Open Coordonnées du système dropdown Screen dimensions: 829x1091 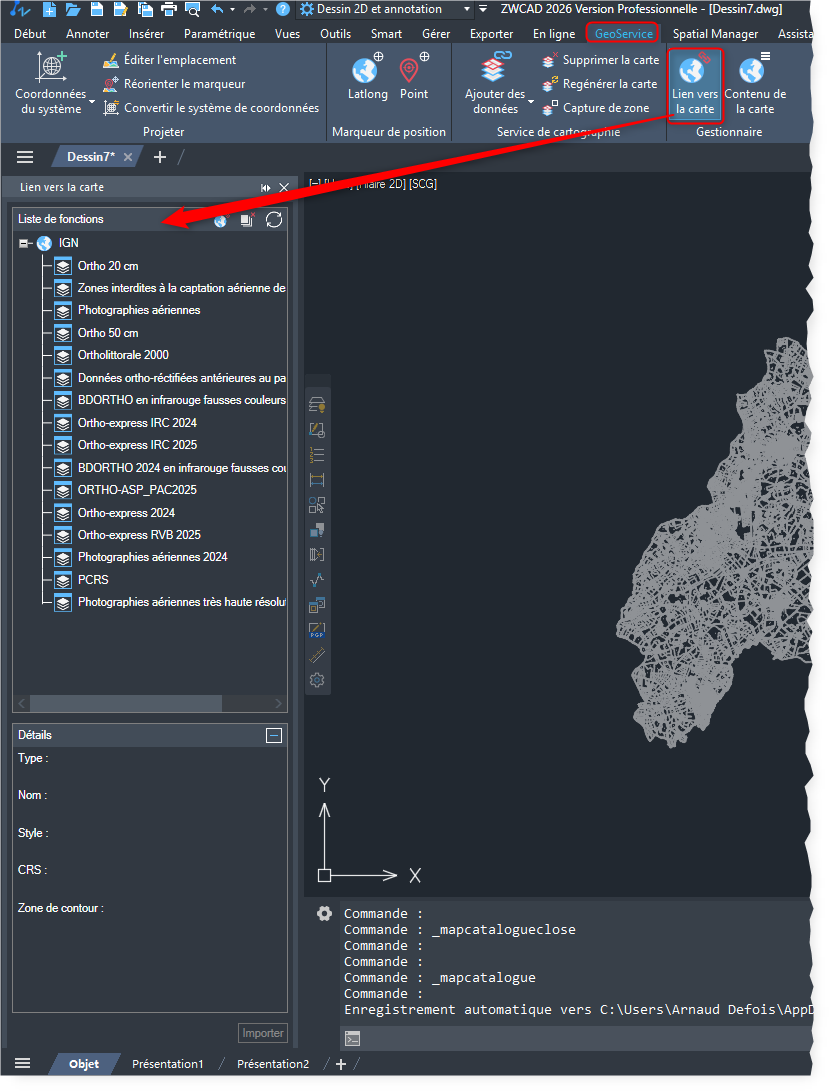pos(91,102)
